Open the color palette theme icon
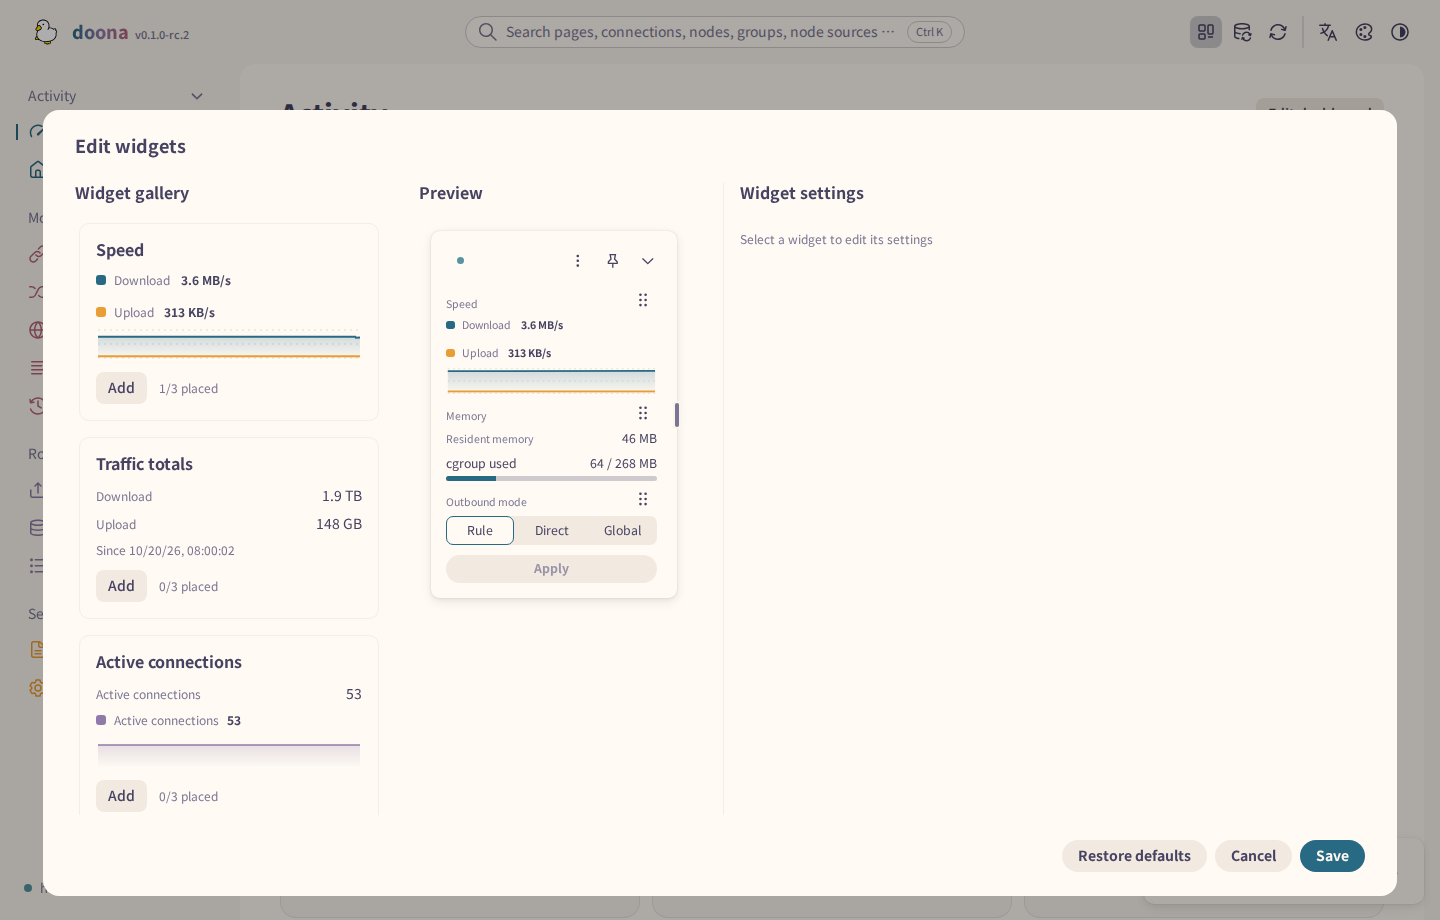Image resolution: width=1440 pixels, height=920 pixels. point(1364,32)
